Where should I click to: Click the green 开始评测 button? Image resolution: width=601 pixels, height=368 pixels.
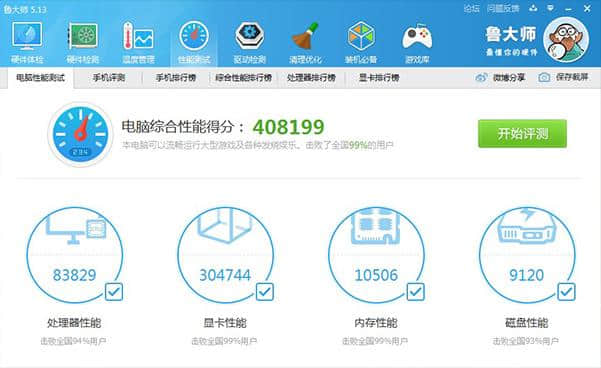pyautogui.click(x=522, y=133)
